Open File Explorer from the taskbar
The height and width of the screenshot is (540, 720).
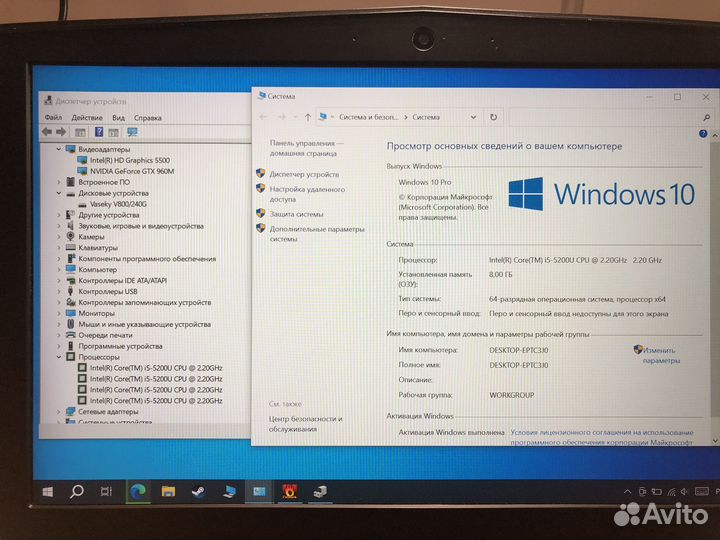coord(168,492)
